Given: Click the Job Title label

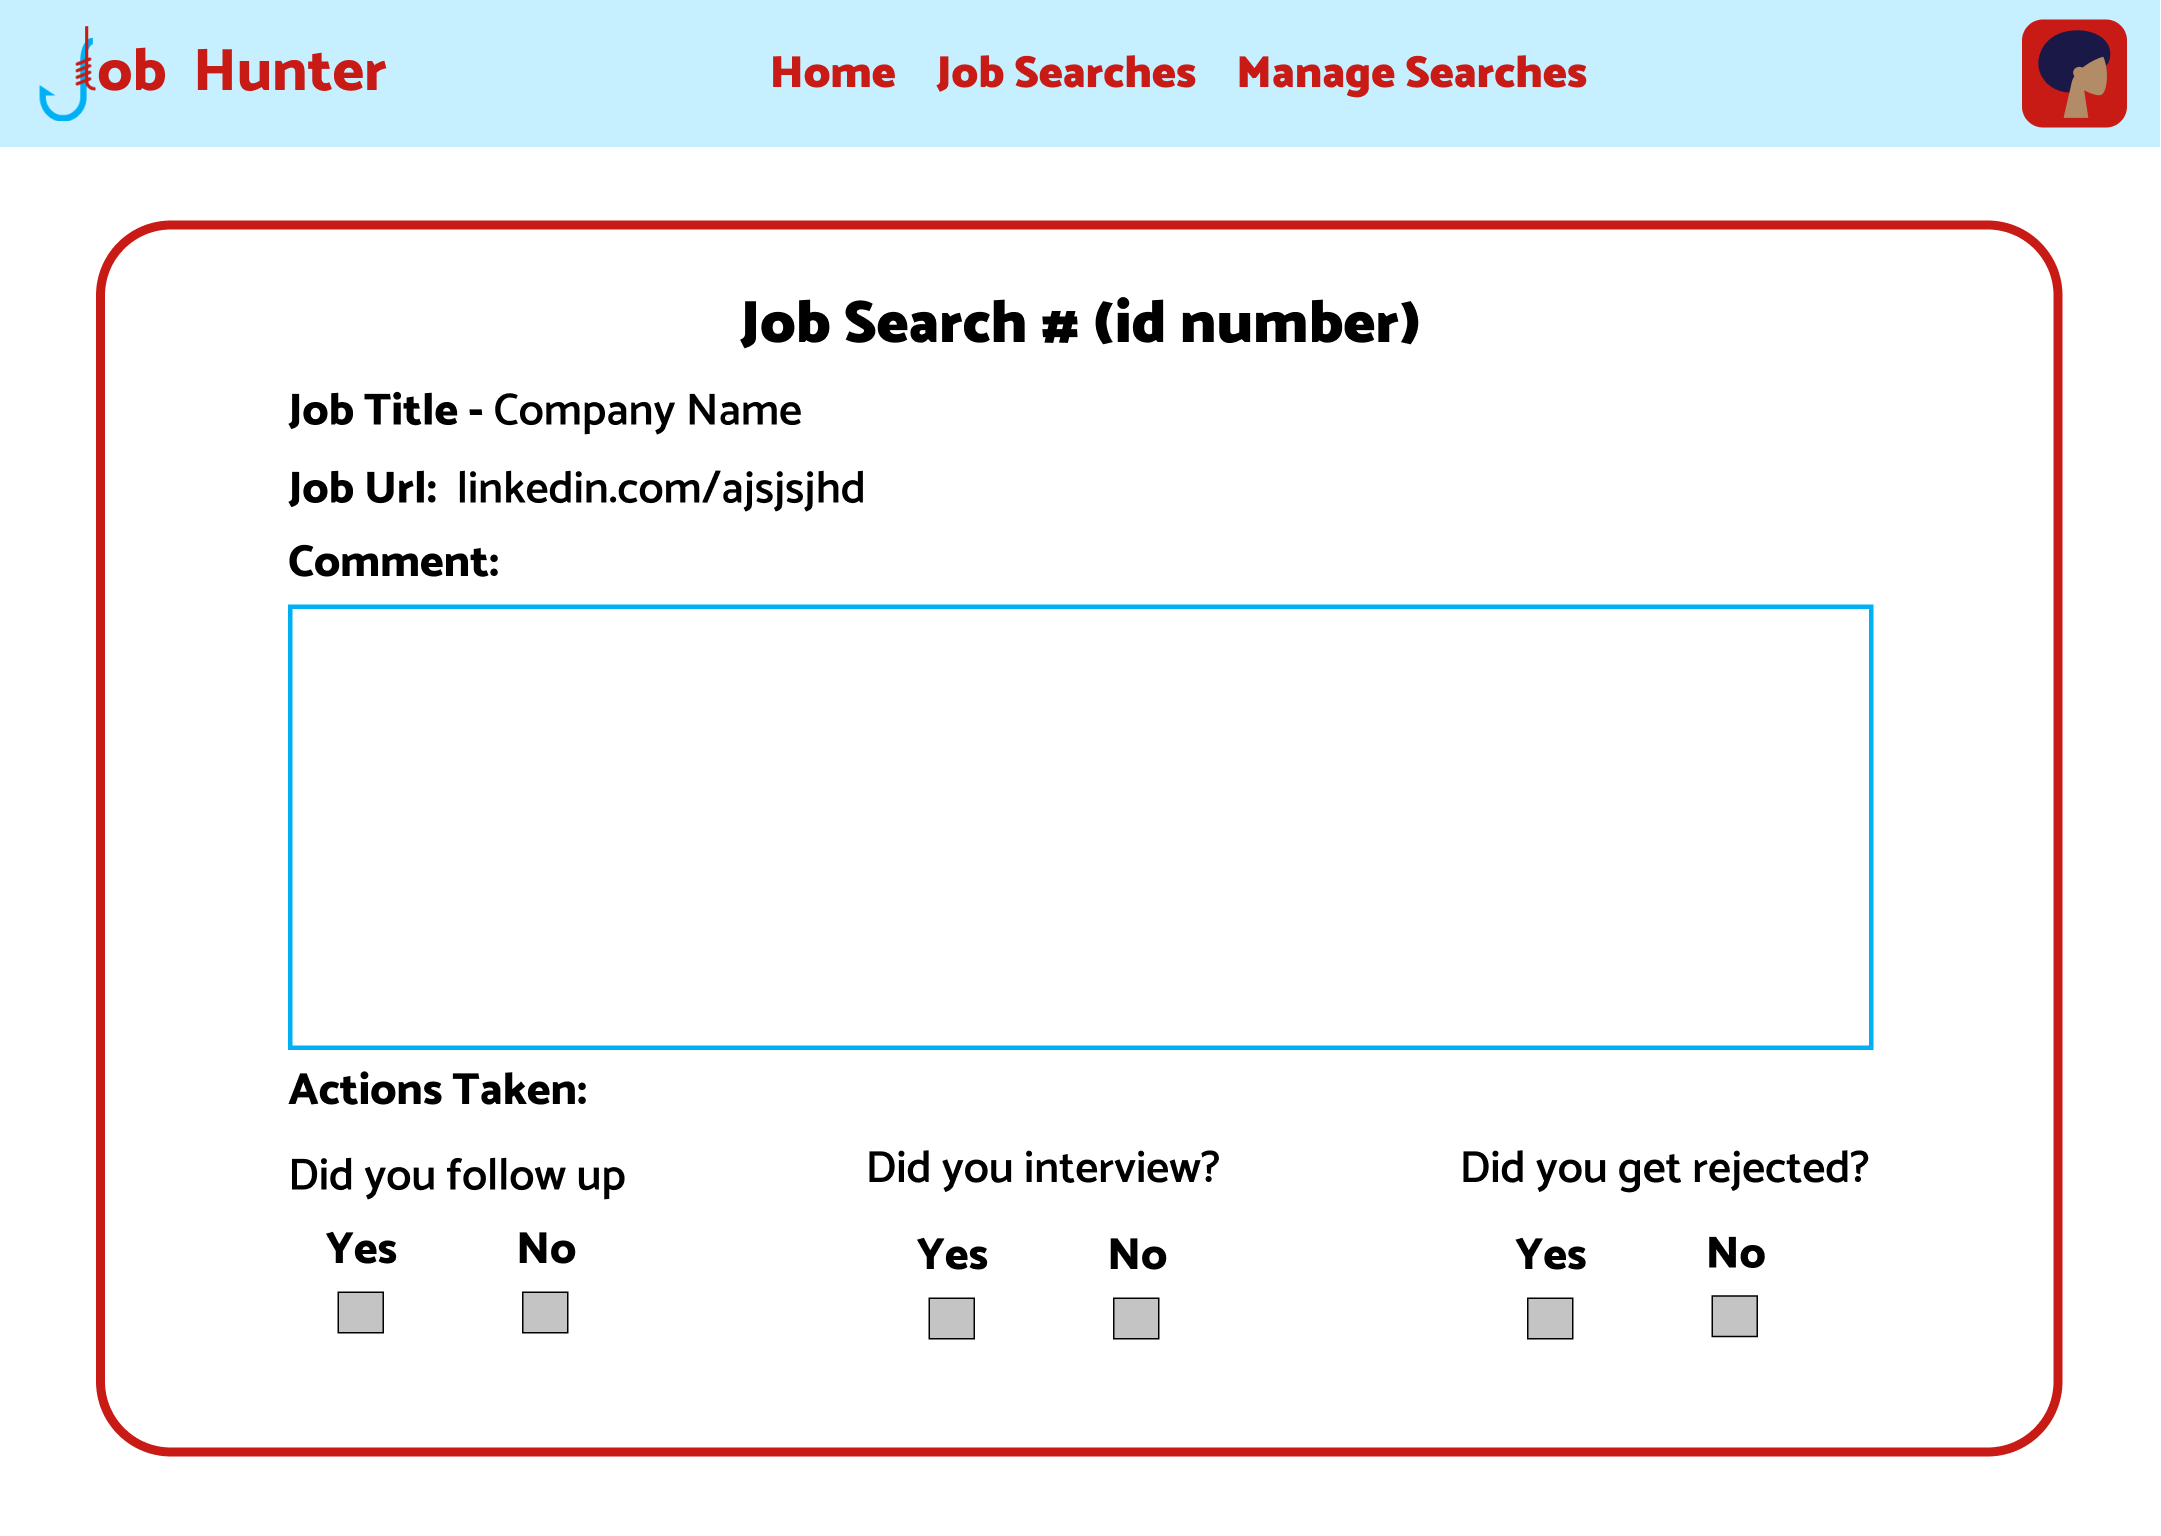Looking at the screenshot, I should point(373,410).
